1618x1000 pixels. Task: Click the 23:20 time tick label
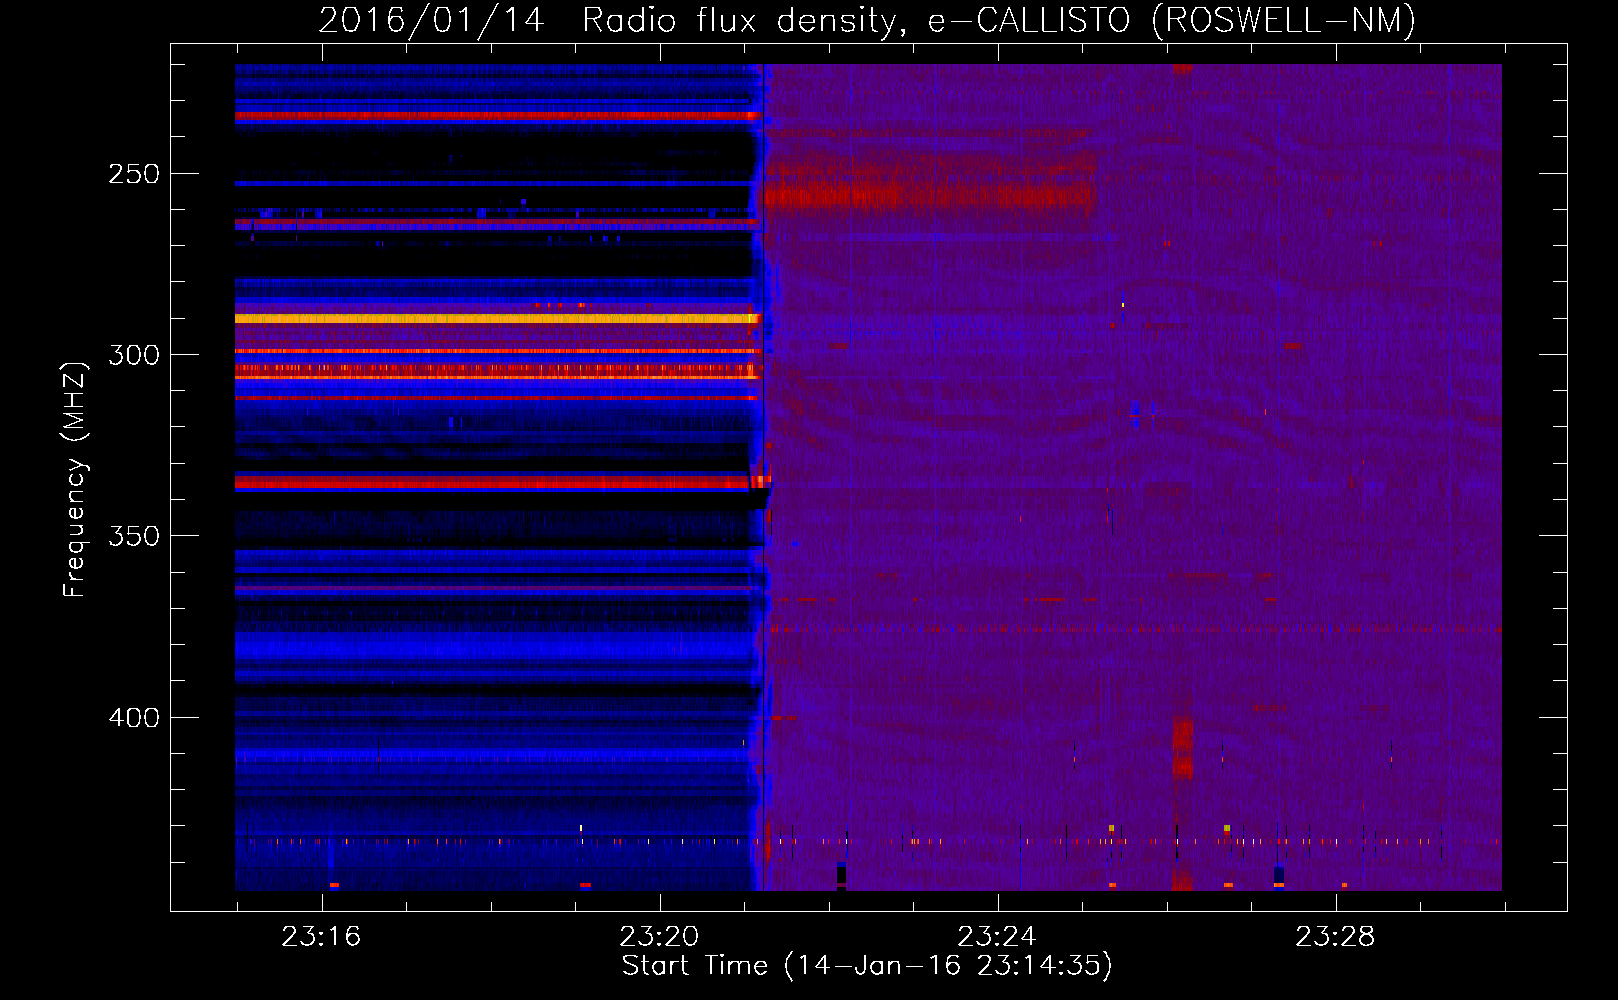pos(659,937)
